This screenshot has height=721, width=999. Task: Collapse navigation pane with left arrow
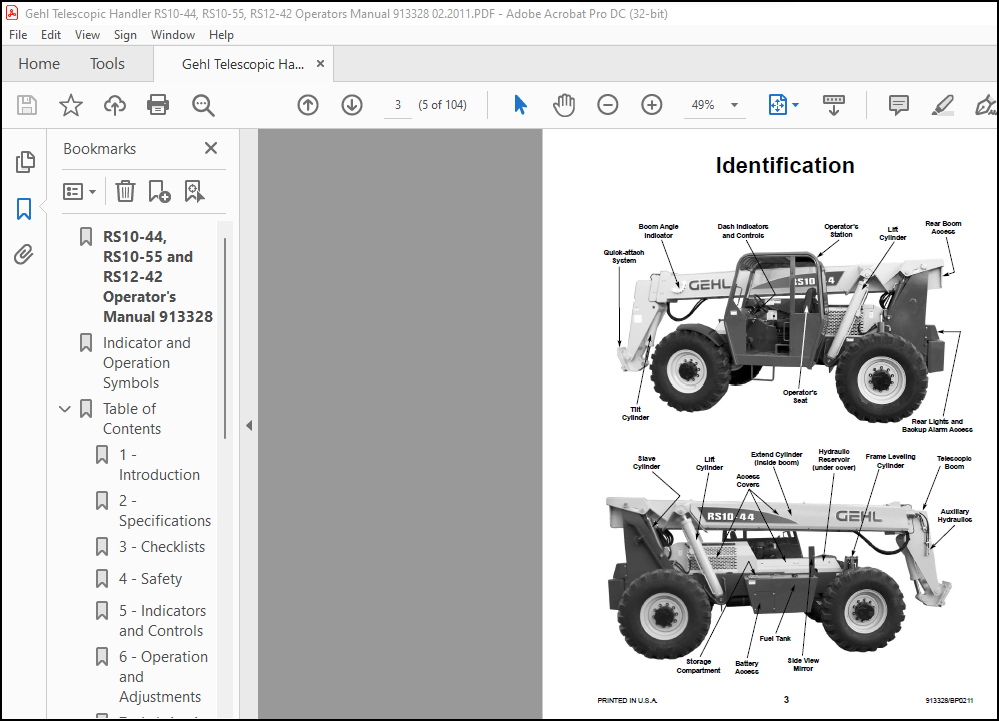[x=249, y=425]
